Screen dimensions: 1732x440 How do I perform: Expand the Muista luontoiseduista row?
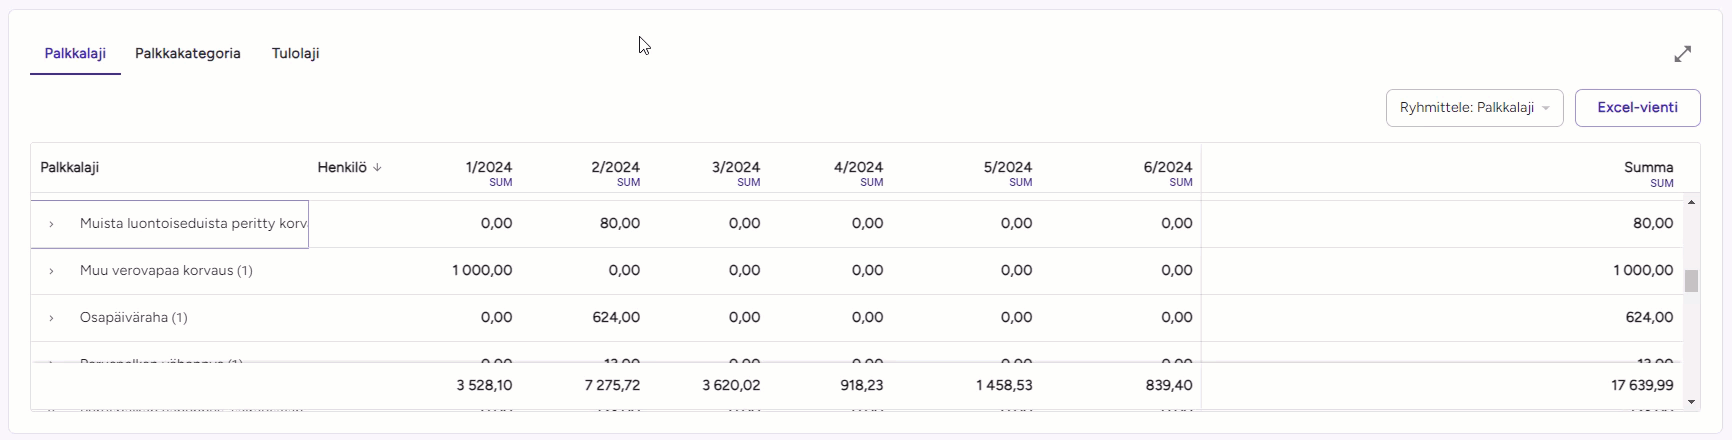51,224
